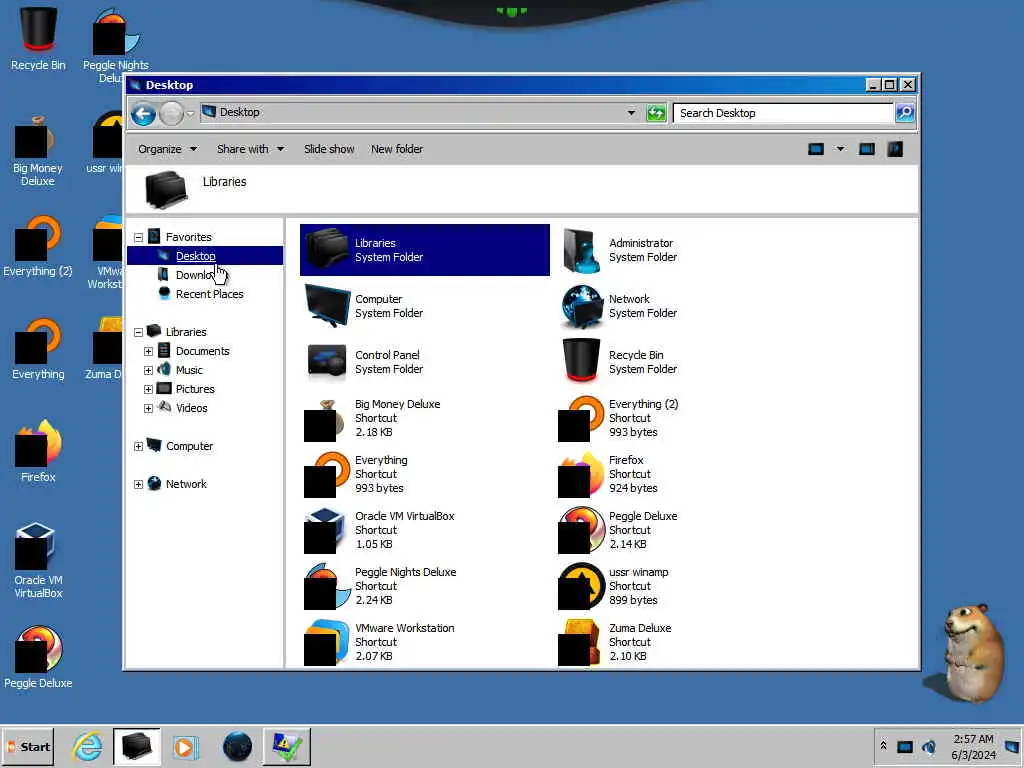Screen dimensions: 1024x768
Task: Click the help icon in explorer toolbar
Action: tap(895, 150)
